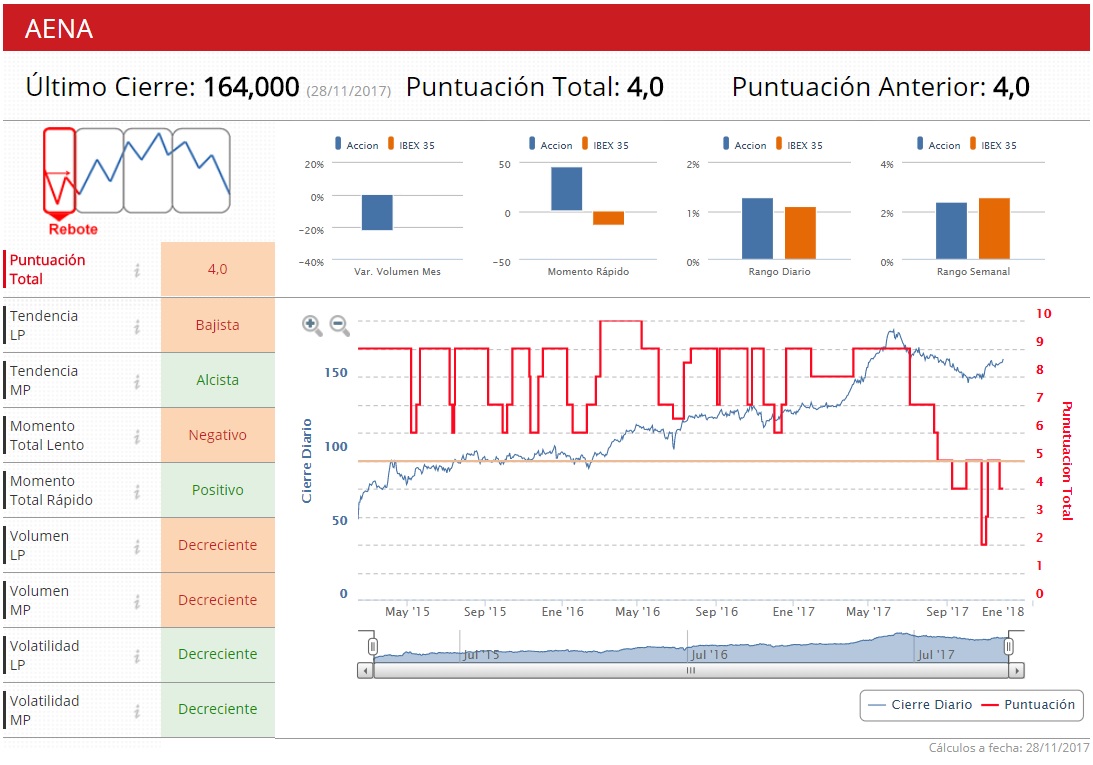The height and width of the screenshot is (765, 1093).
Task: Click the Bajista value for Tendencia LP
Action: 217,325
